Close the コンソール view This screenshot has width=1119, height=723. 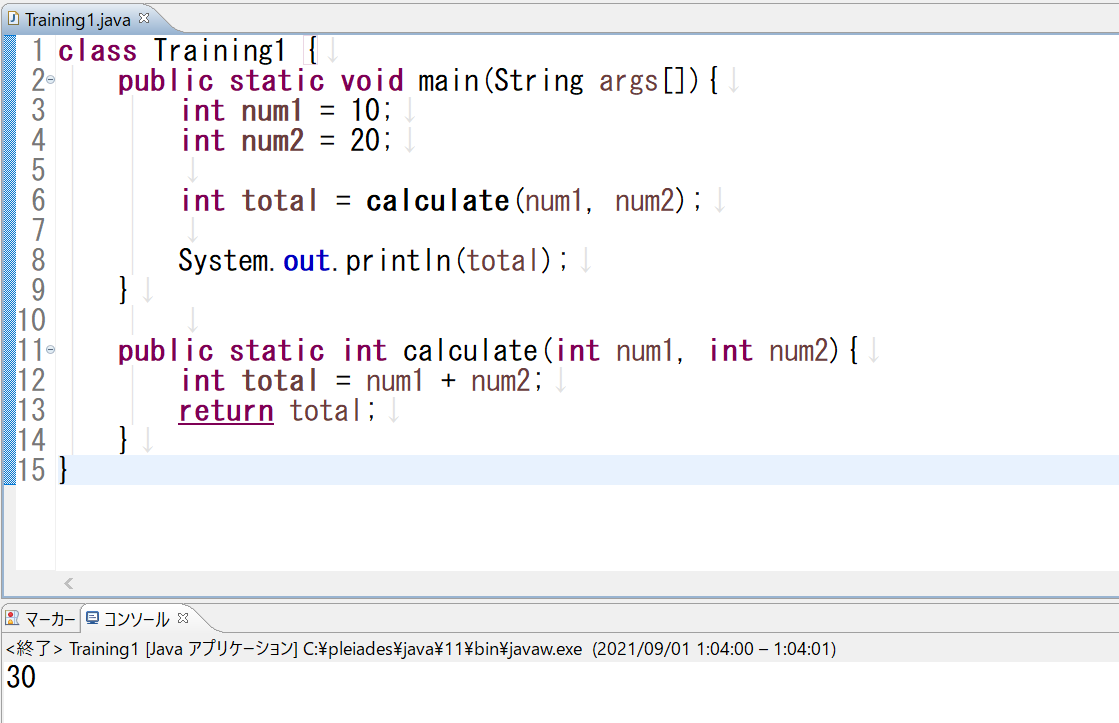point(183,618)
